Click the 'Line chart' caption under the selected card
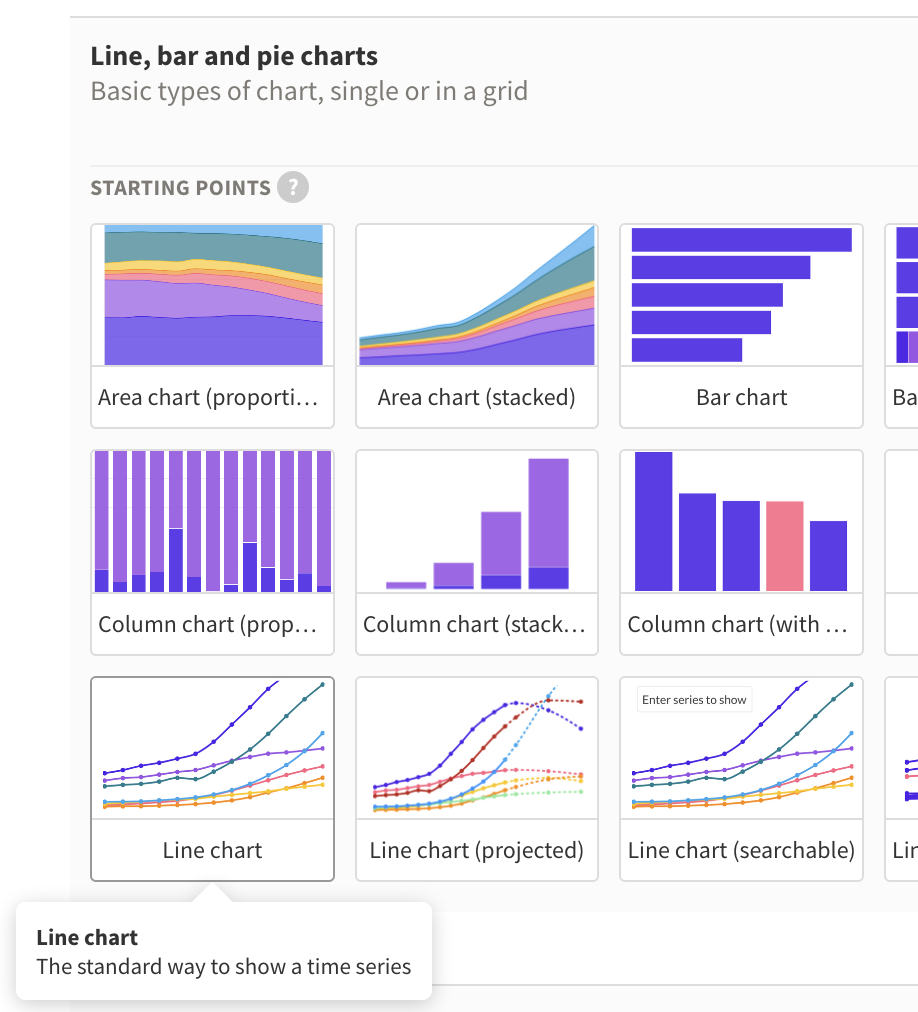Screen dimensions: 918x1012 tap(213, 850)
